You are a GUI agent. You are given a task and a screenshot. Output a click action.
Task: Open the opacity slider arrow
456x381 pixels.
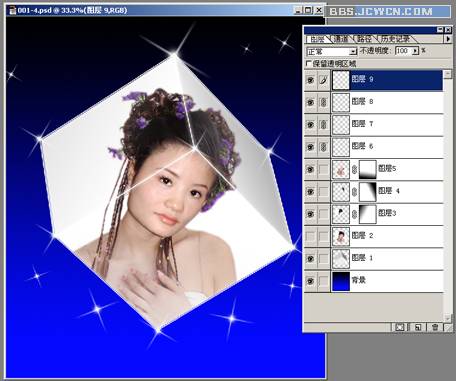[415, 51]
